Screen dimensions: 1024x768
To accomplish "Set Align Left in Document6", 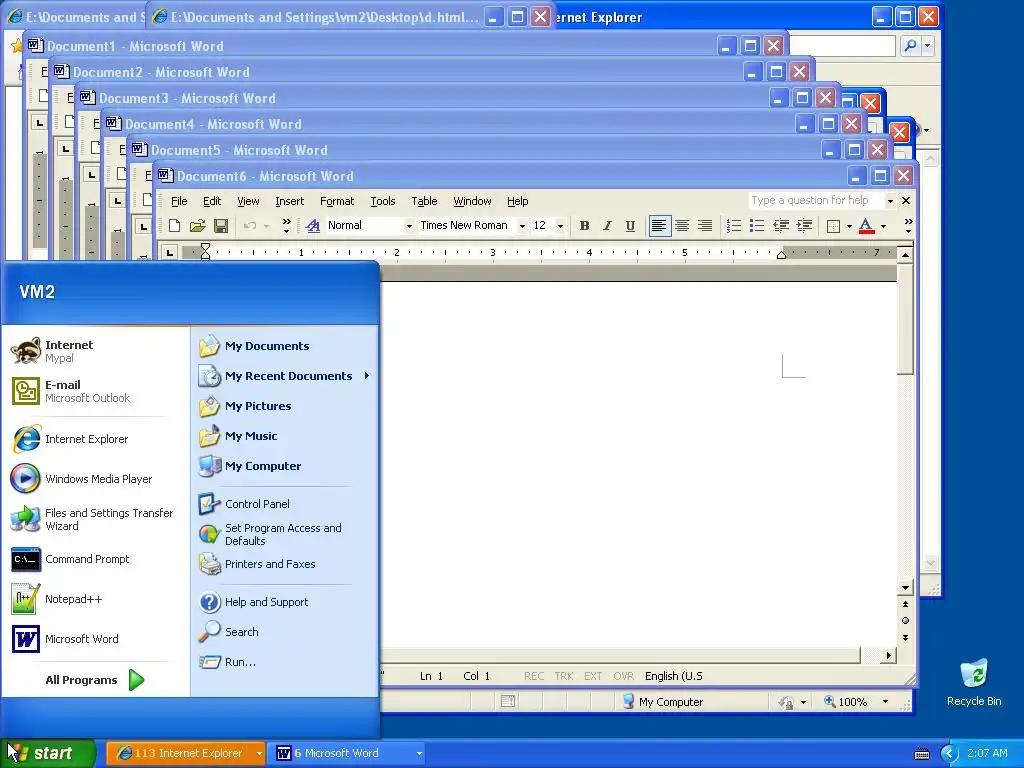I will click(x=659, y=226).
